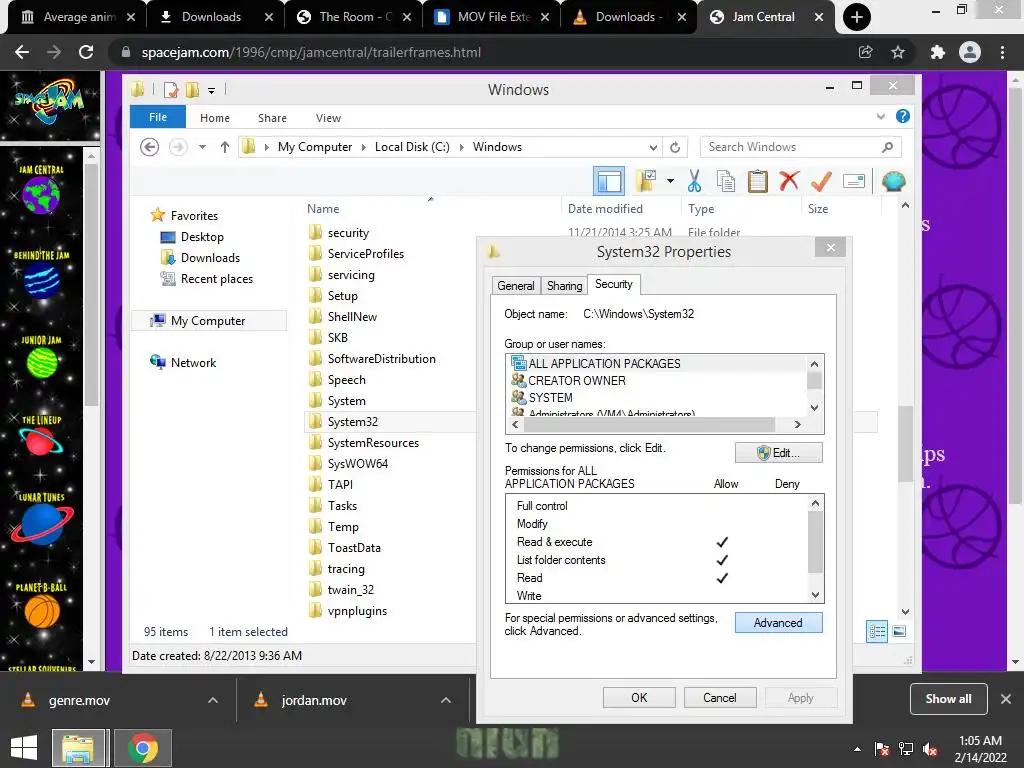Click the Up one level arrow
This screenshot has height=768, width=1024.
click(225, 147)
